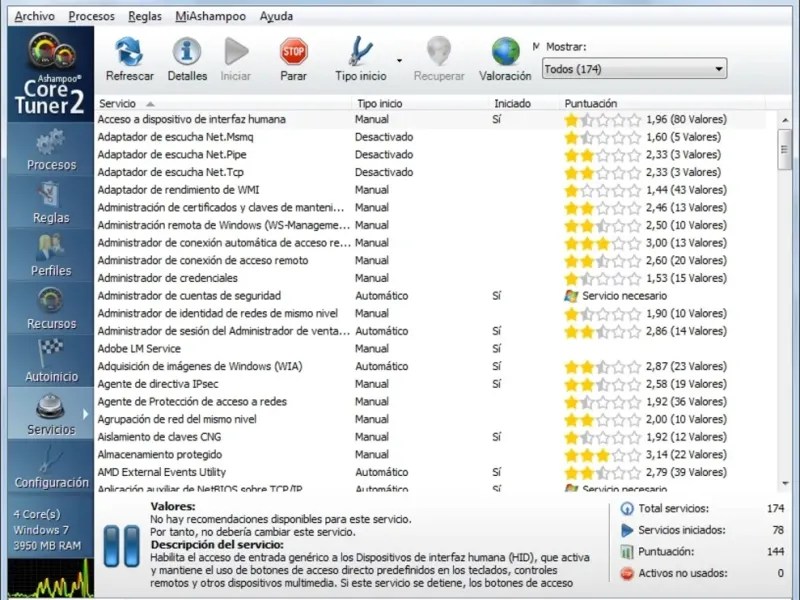This screenshot has height=600, width=800.
Task: Click the Tipo inicio pliers icon
Action: [361, 52]
